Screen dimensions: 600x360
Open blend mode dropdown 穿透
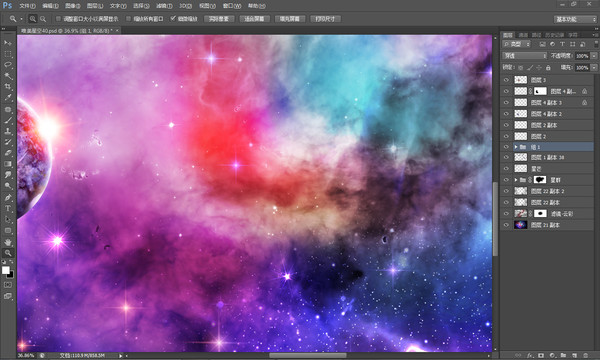click(525, 56)
